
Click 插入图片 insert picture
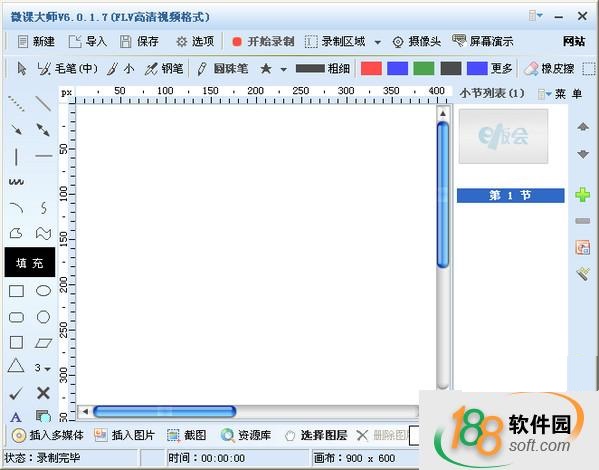pyautogui.click(x=125, y=435)
